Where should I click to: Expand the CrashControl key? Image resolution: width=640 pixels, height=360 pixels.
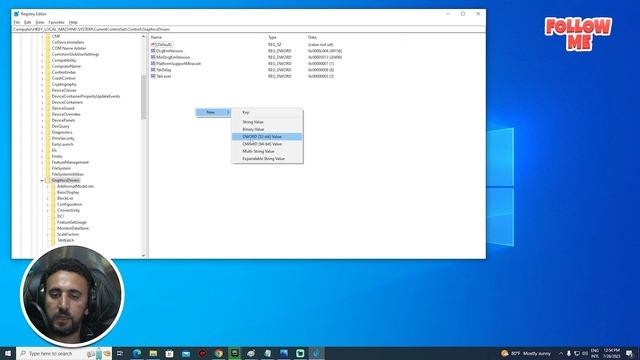click(x=42, y=78)
